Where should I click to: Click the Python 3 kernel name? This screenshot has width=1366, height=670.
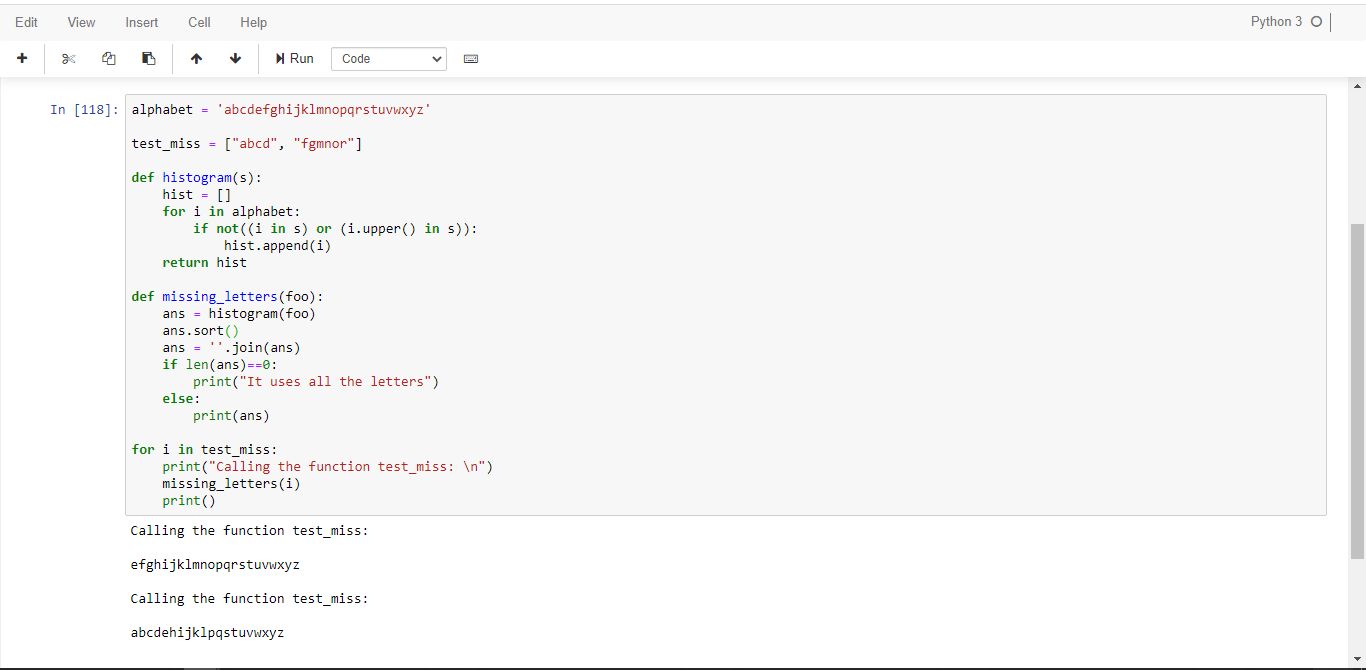pyautogui.click(x=1276, y=22)
